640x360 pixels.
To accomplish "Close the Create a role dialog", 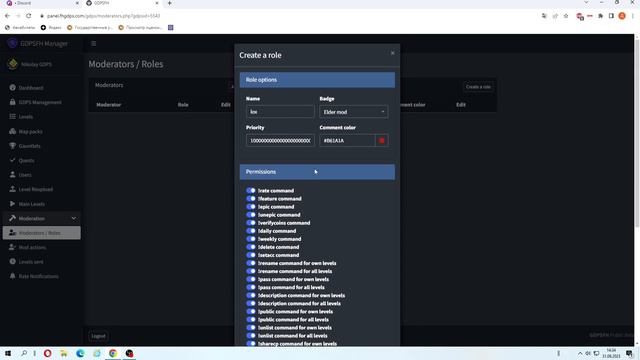I will click(392, 53).
